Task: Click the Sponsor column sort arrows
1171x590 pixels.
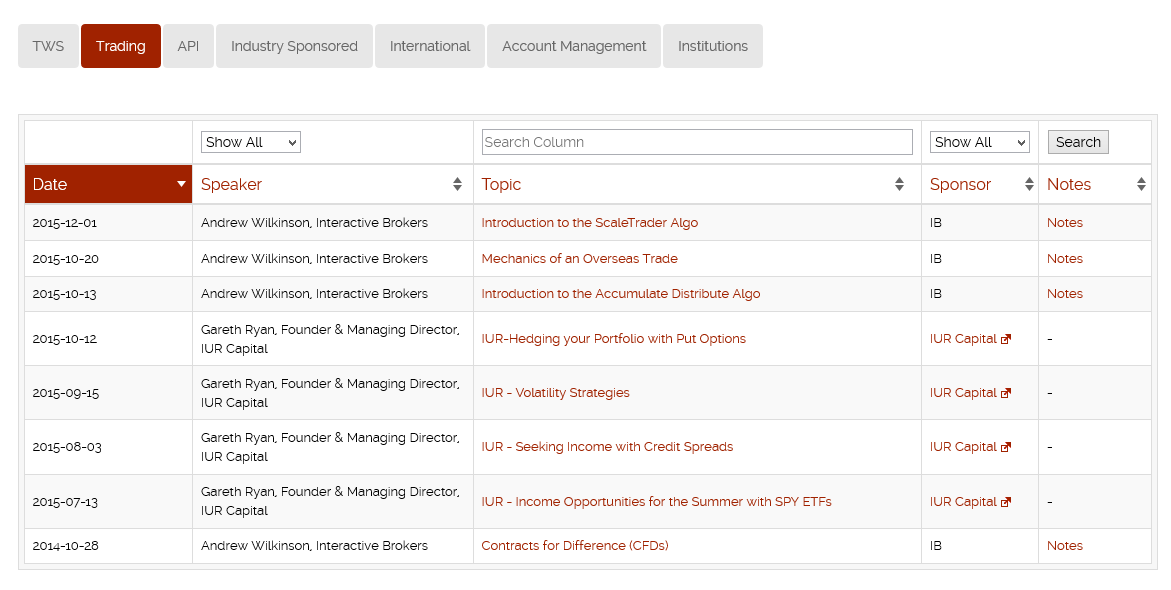Action: [1029, 184]
